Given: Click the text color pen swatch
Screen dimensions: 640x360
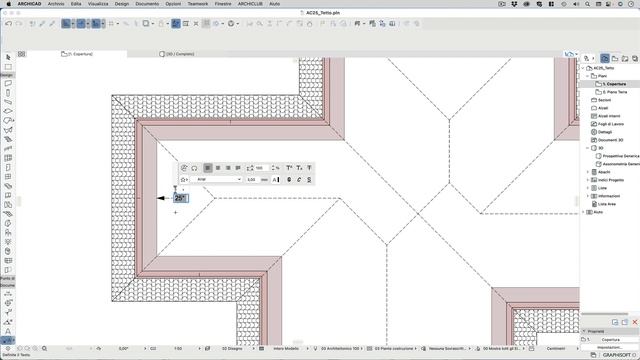Looking at the screenshot, I should 276,180.
